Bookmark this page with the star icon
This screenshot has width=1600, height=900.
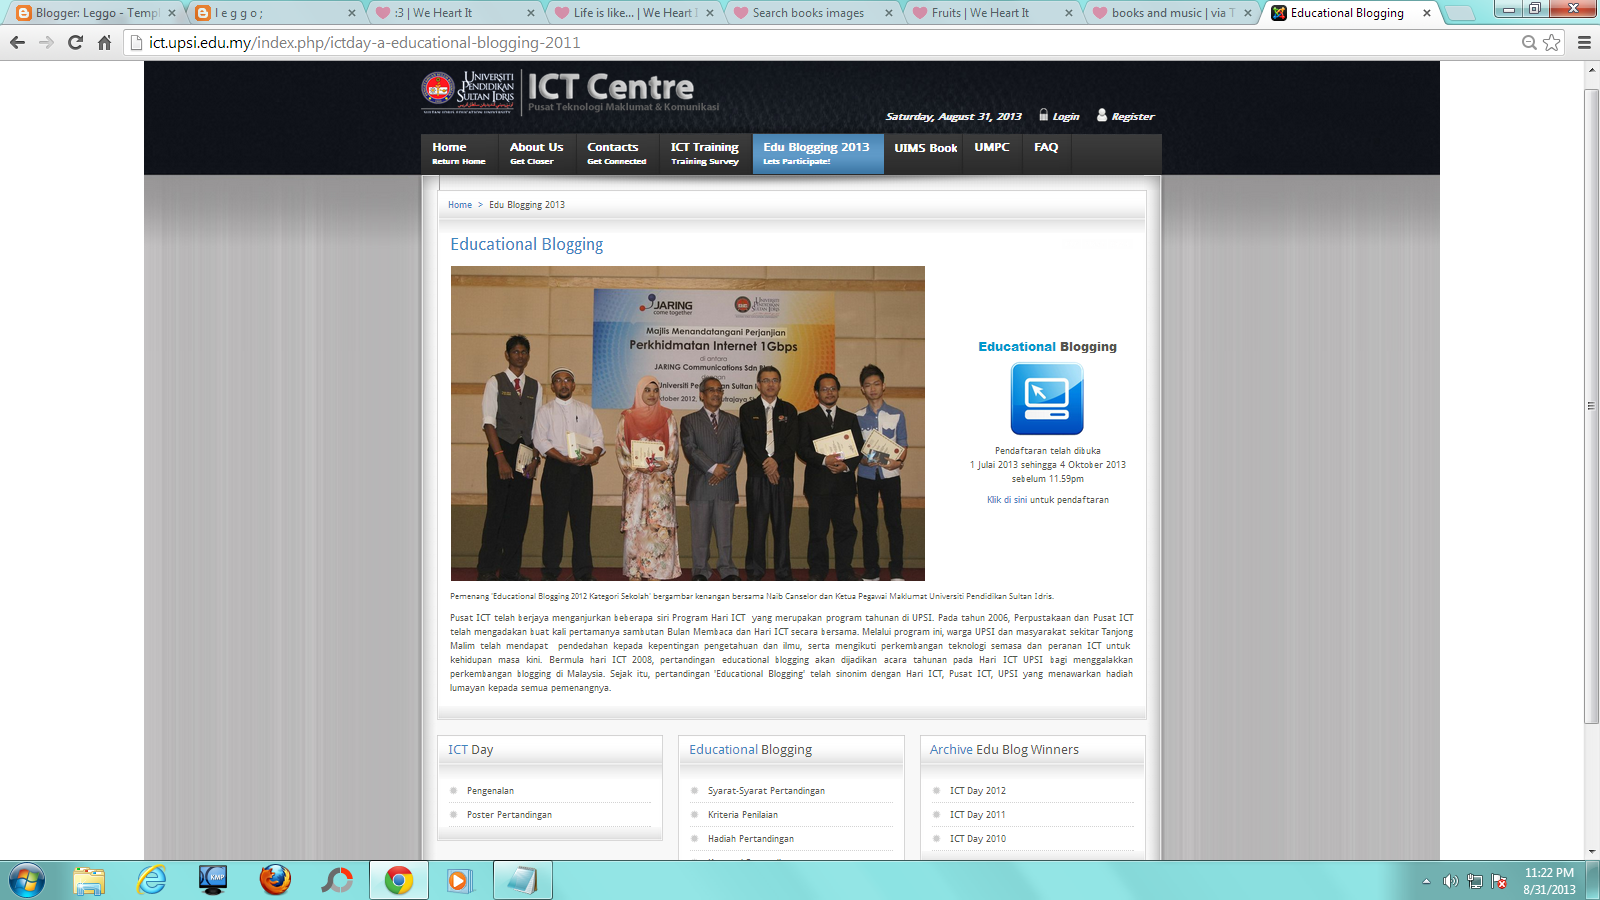coord(1551,42)
